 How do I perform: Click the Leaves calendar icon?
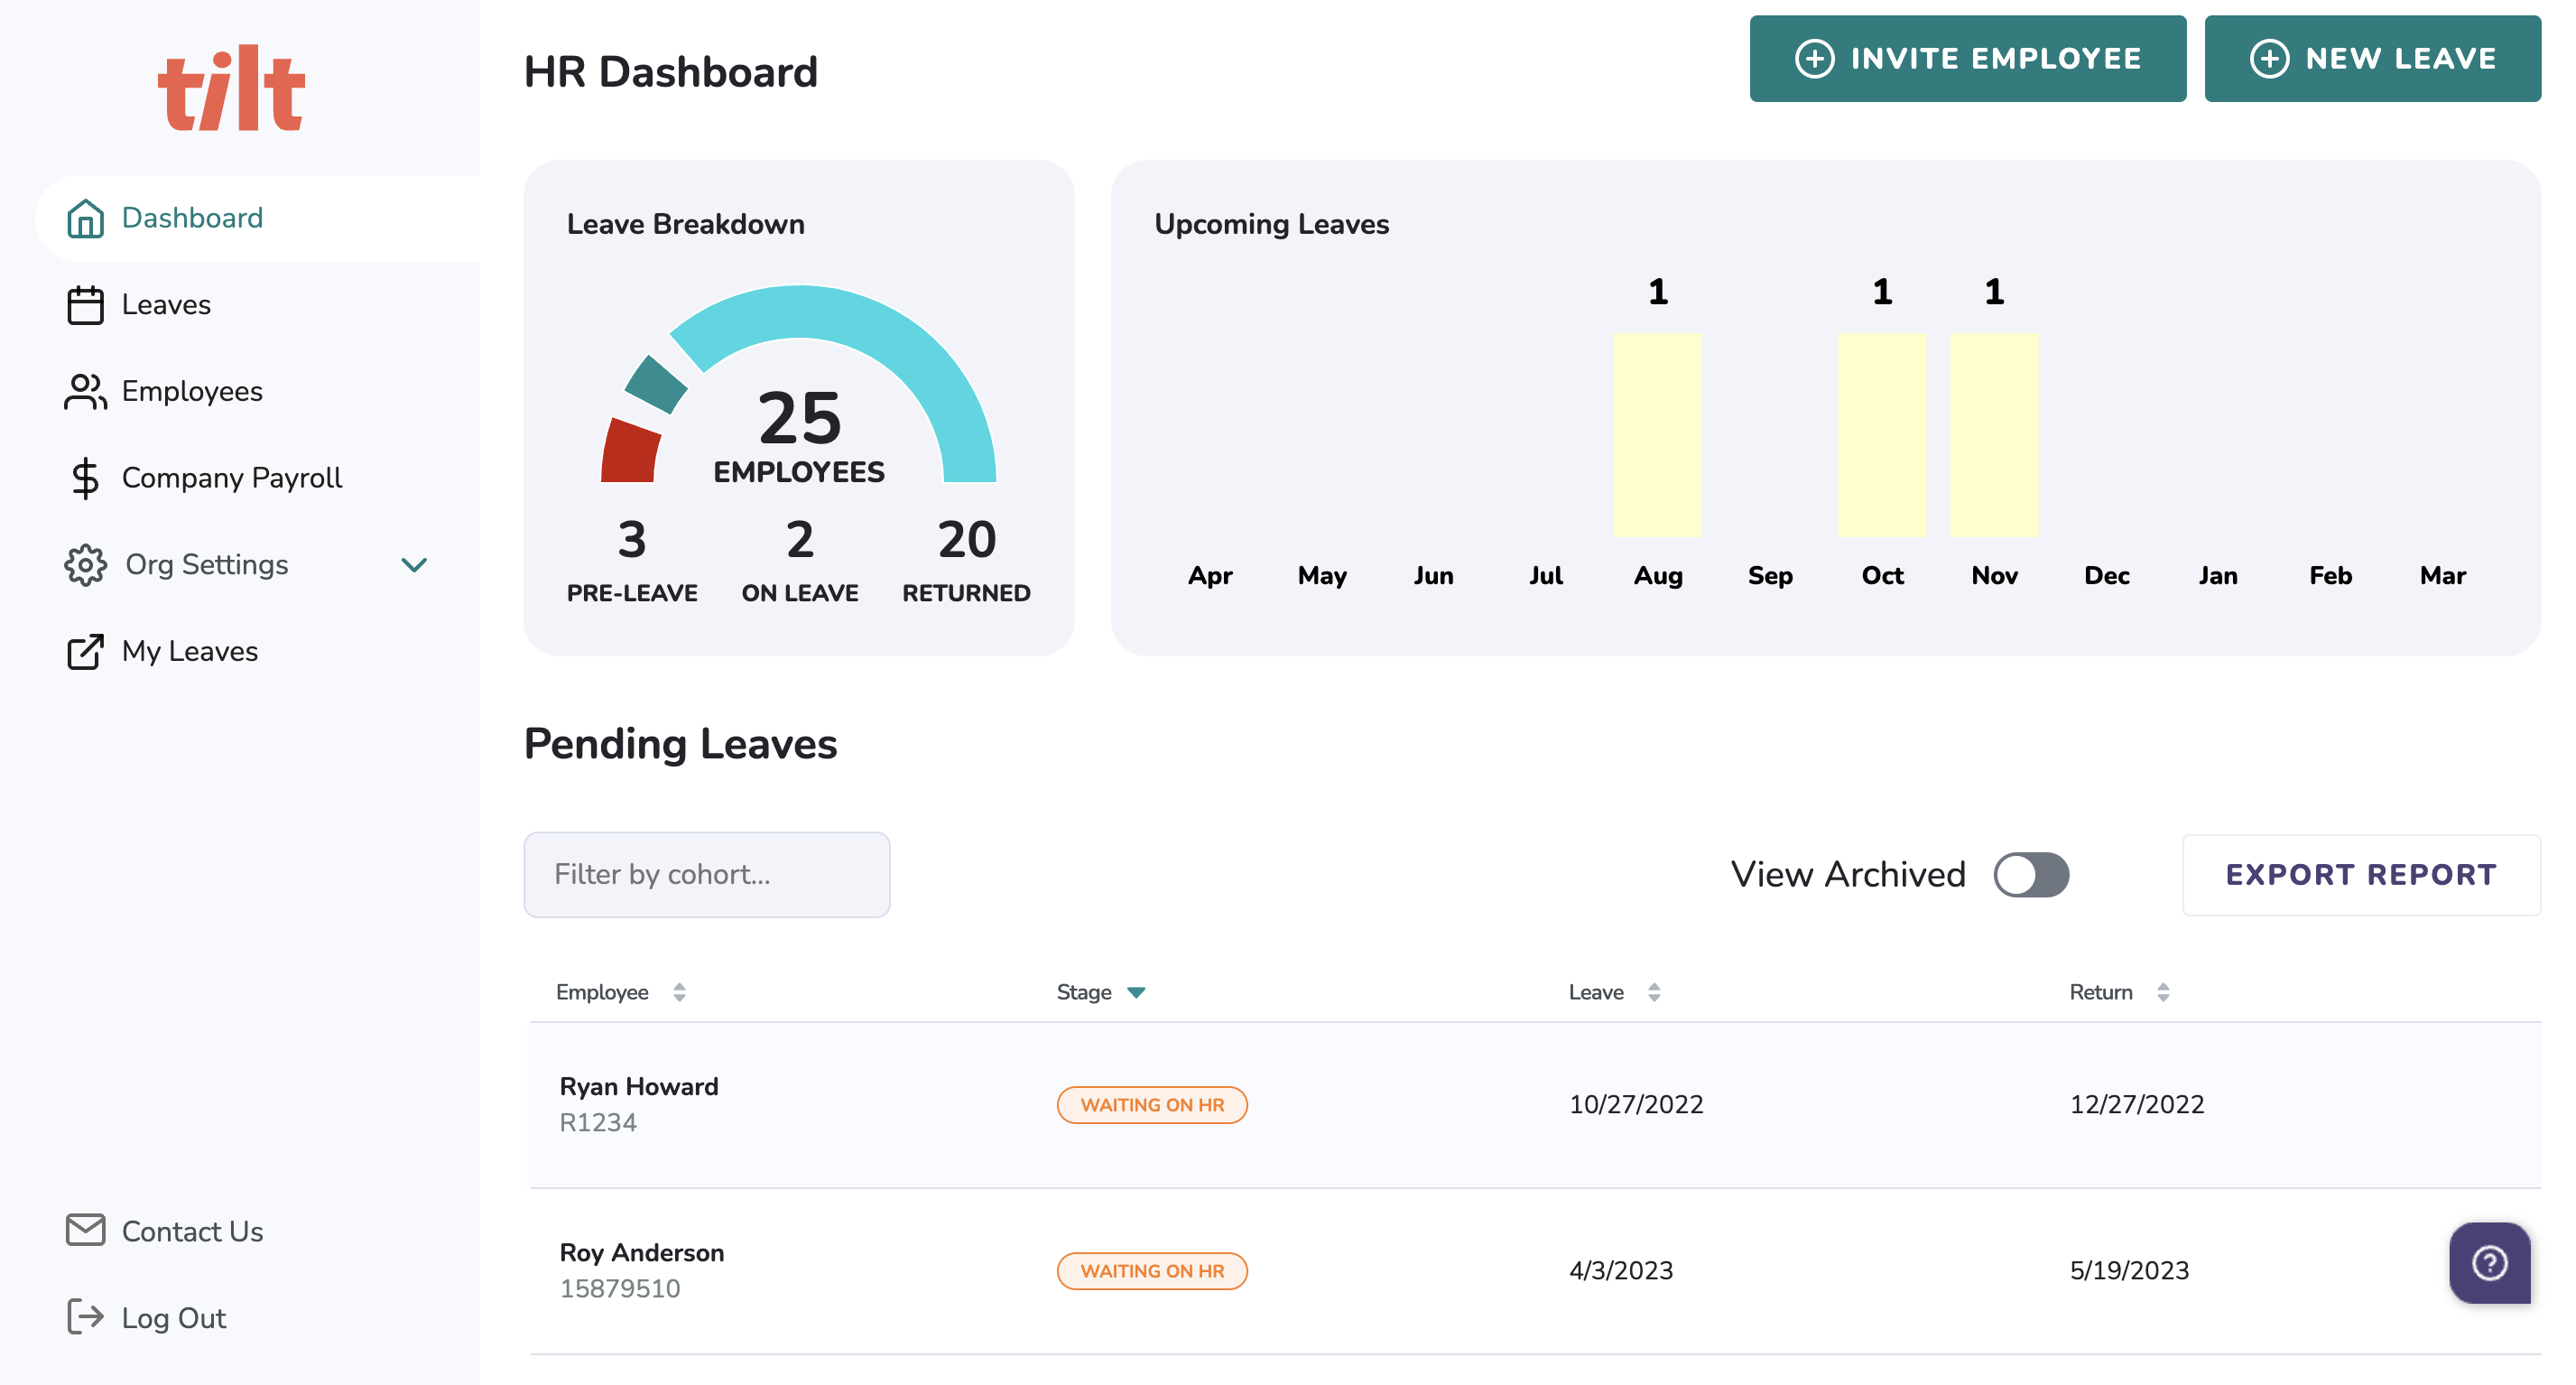coord(85,305)
